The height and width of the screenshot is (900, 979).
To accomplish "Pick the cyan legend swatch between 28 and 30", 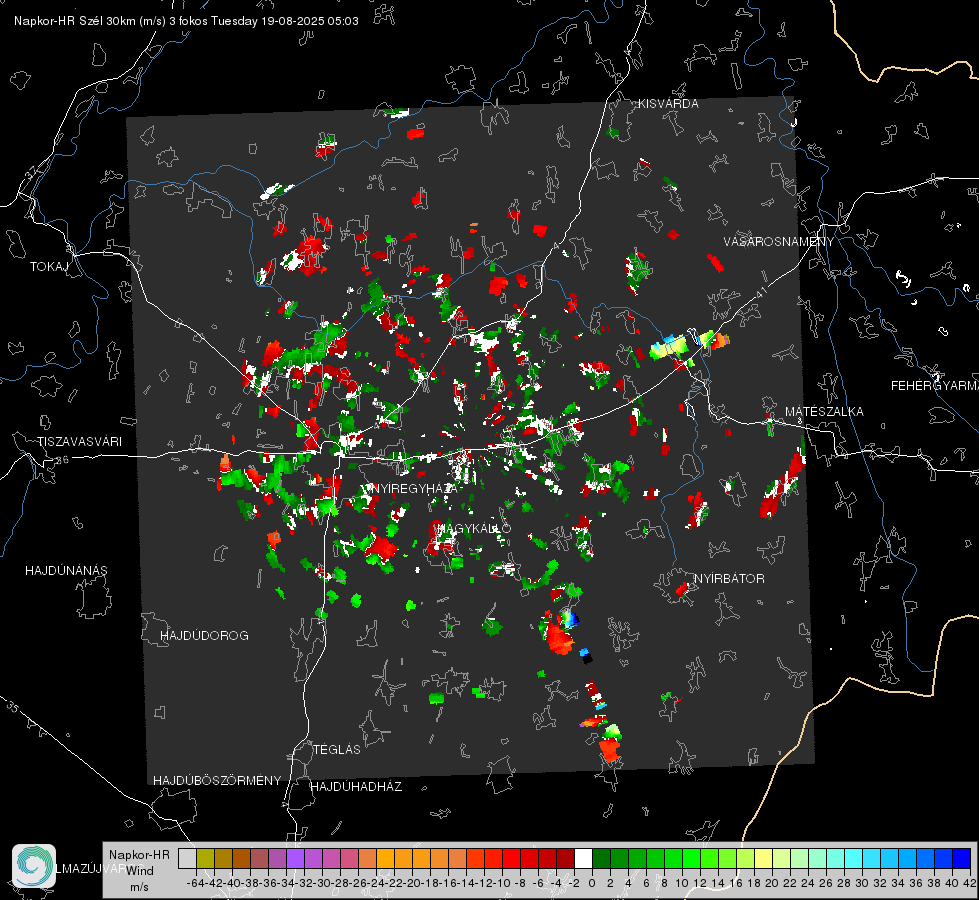I will click(x=854, y=859).
